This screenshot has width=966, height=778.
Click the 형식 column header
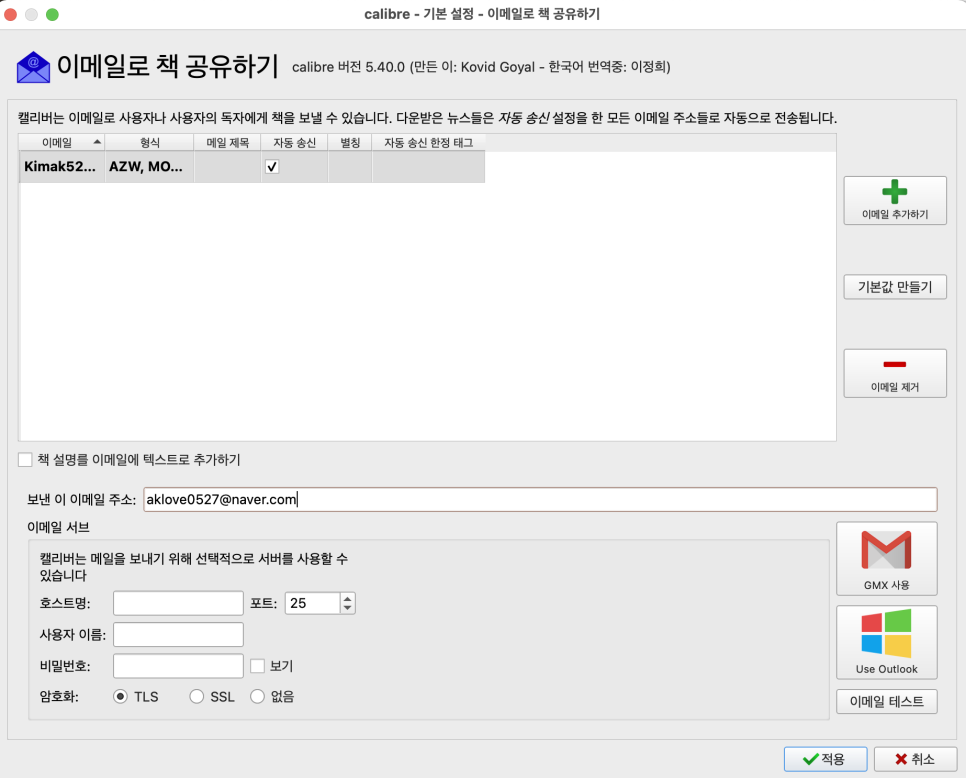click(149, 142)
